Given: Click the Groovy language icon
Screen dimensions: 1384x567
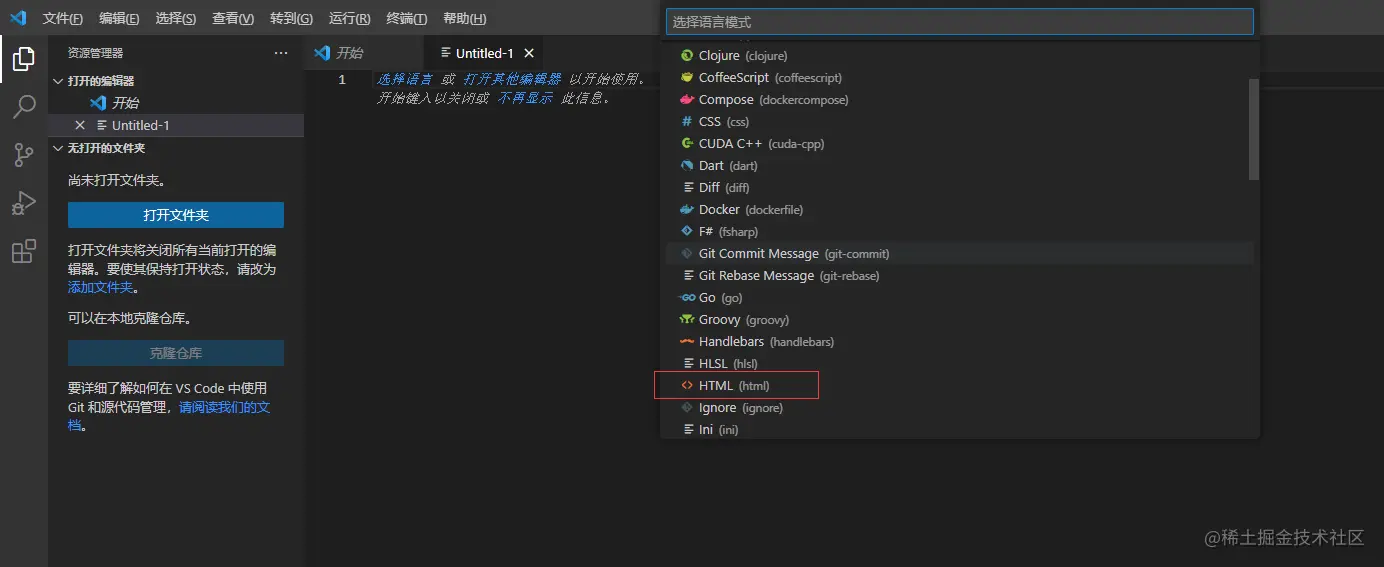Looking at the screenshot, I should click(687, 320).
